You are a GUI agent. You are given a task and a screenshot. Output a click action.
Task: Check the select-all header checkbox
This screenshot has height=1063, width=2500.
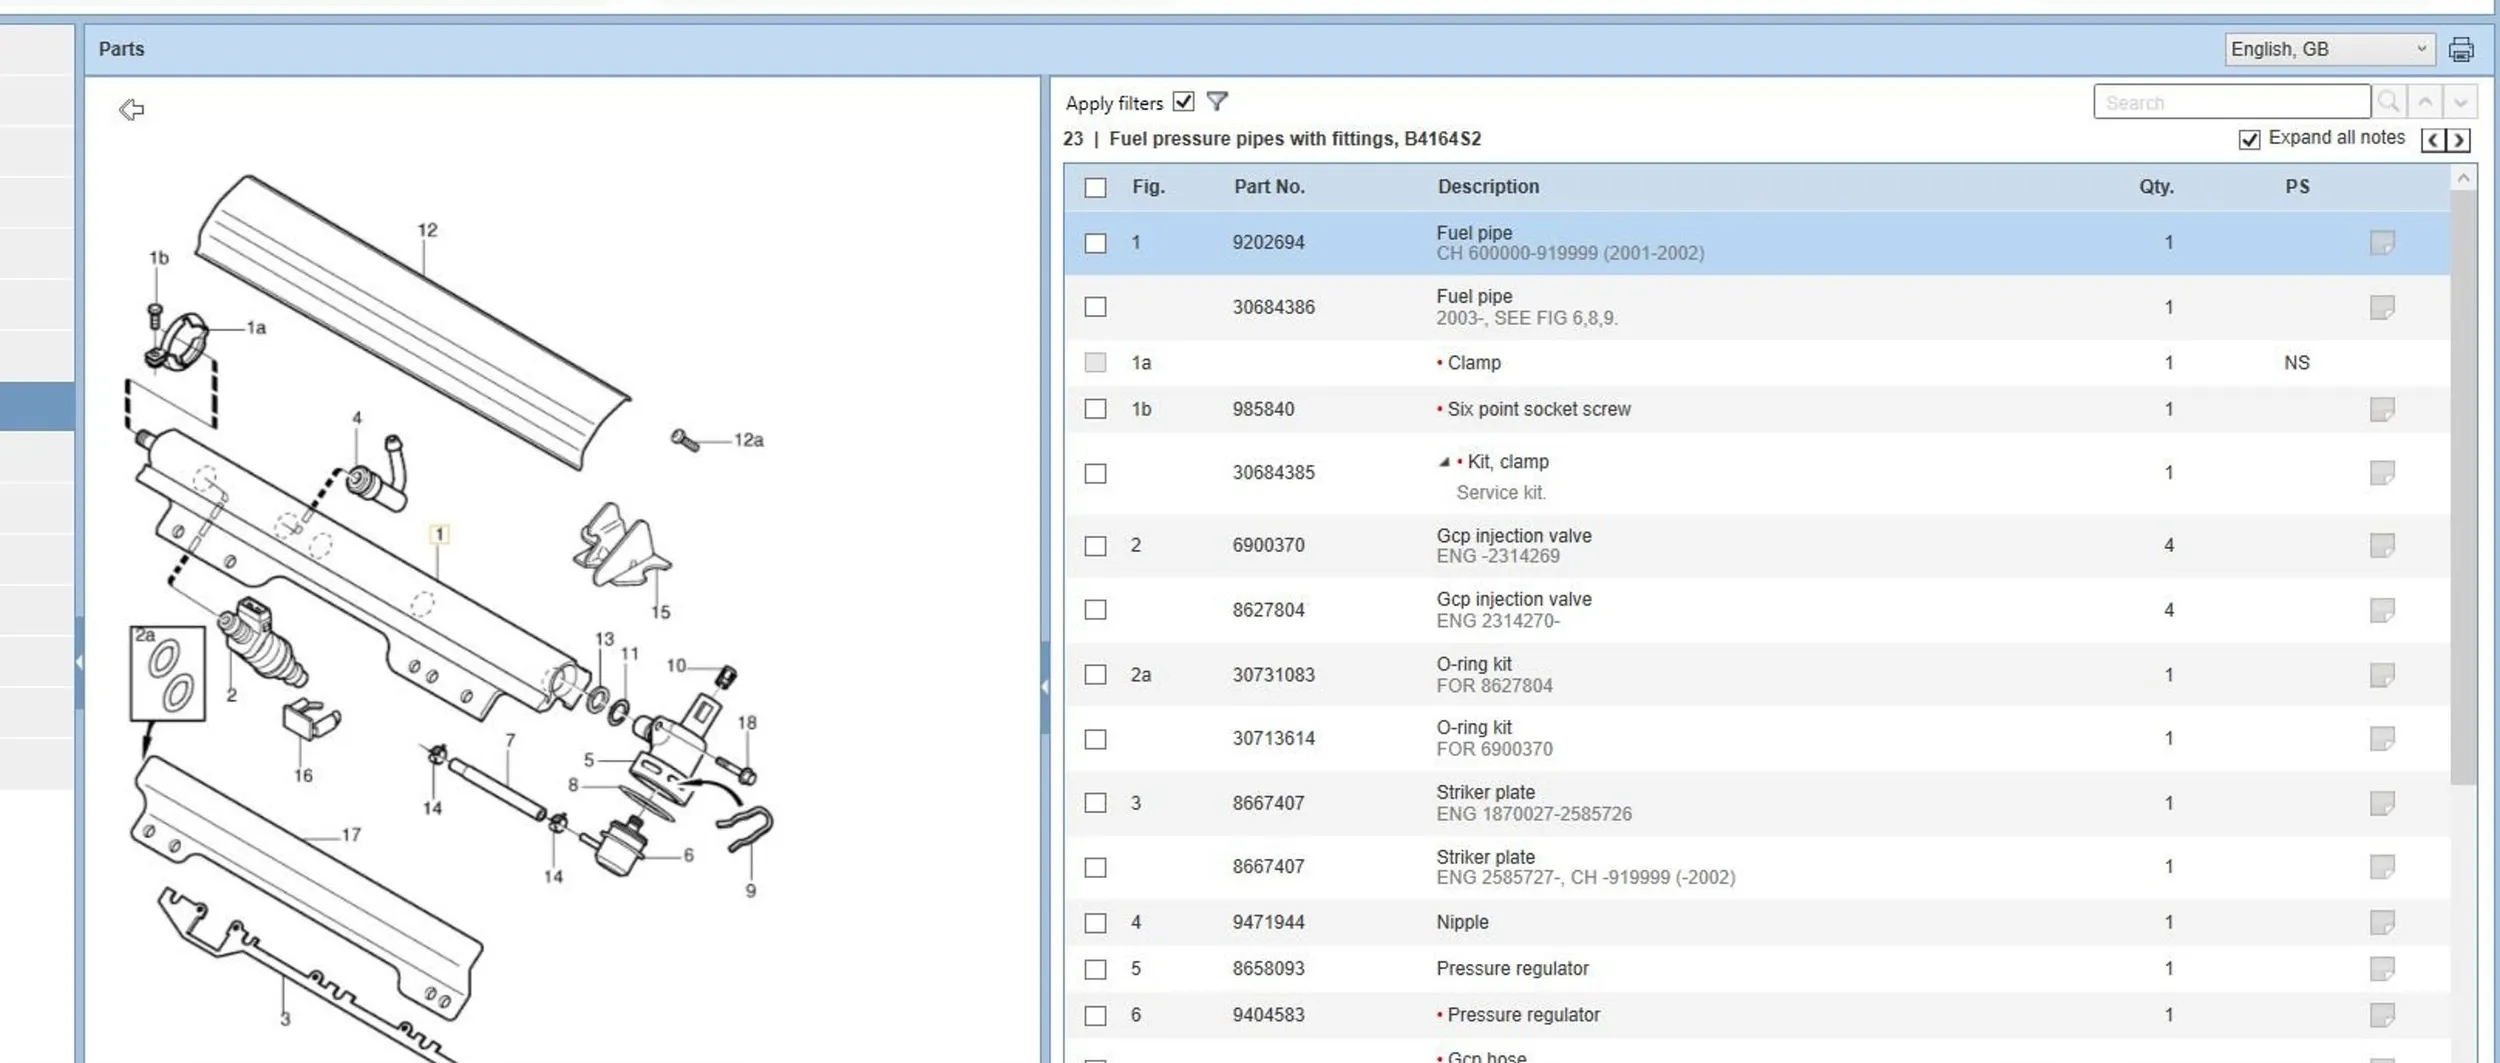[1096, 188]
